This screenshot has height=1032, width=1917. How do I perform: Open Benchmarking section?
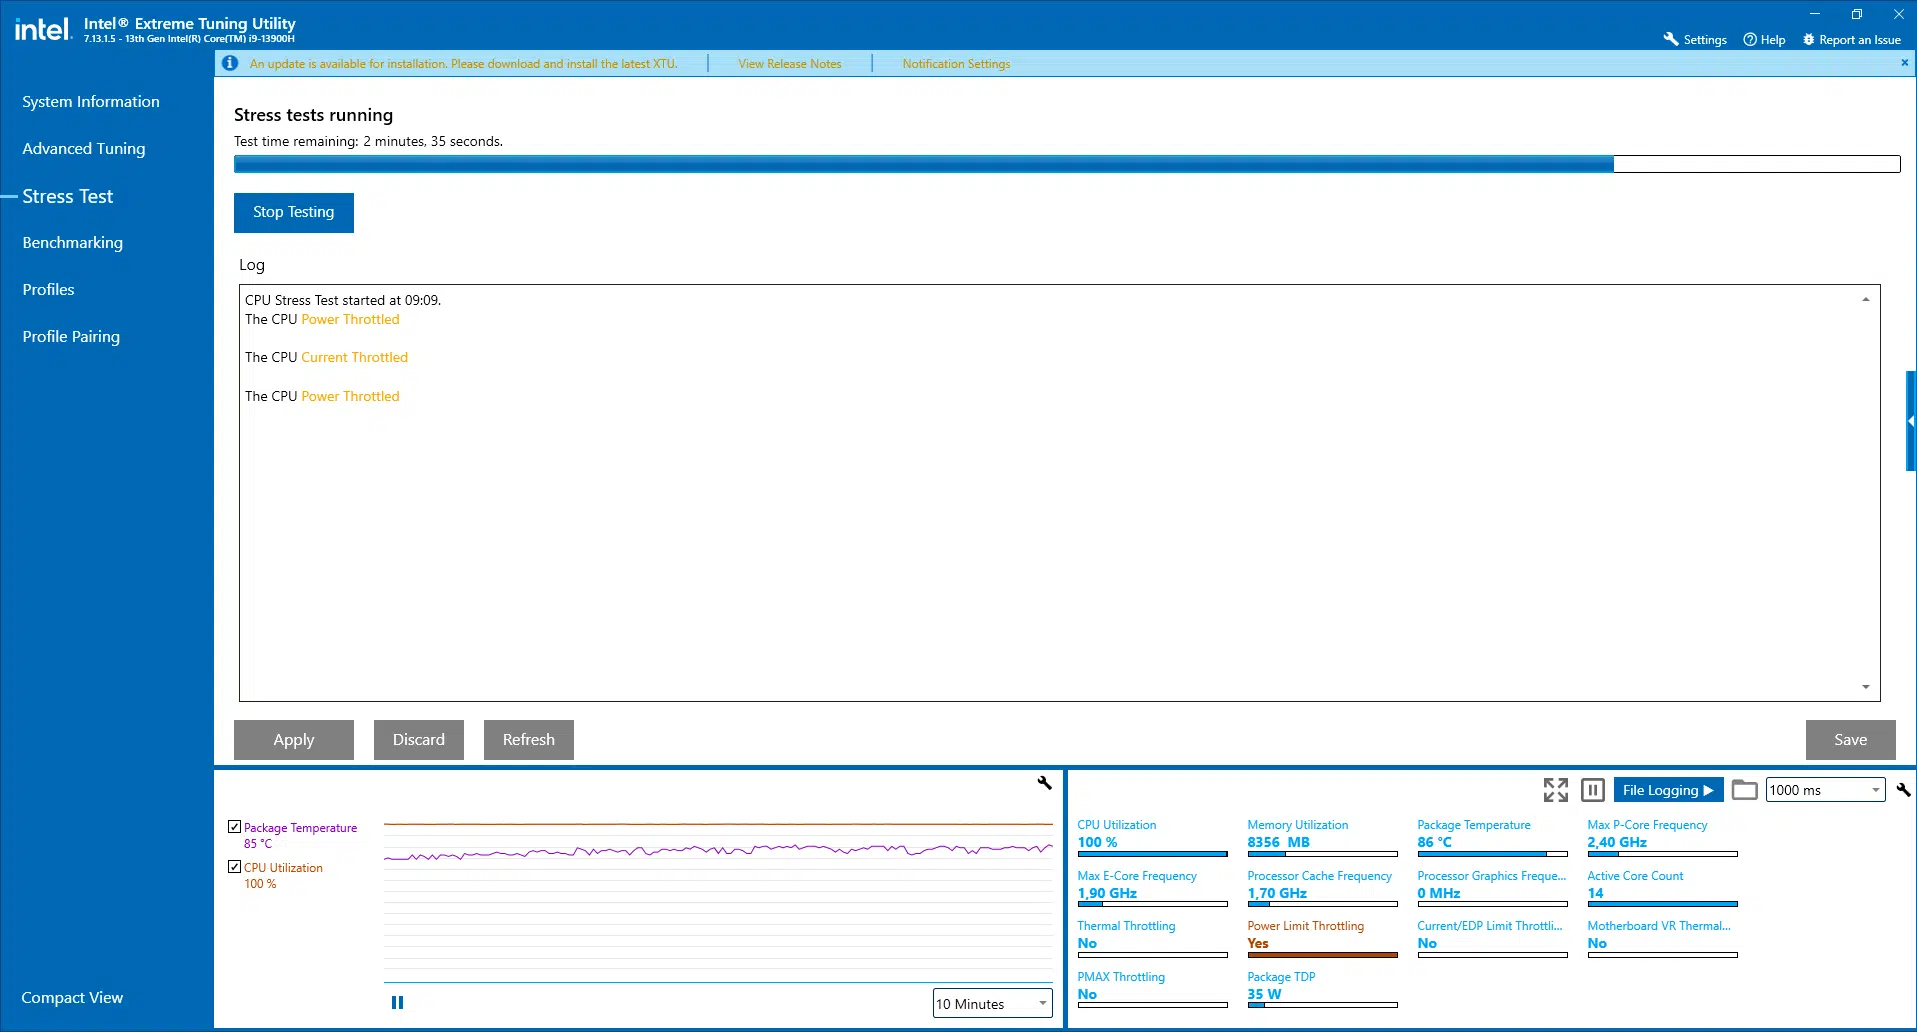(73, 243)
